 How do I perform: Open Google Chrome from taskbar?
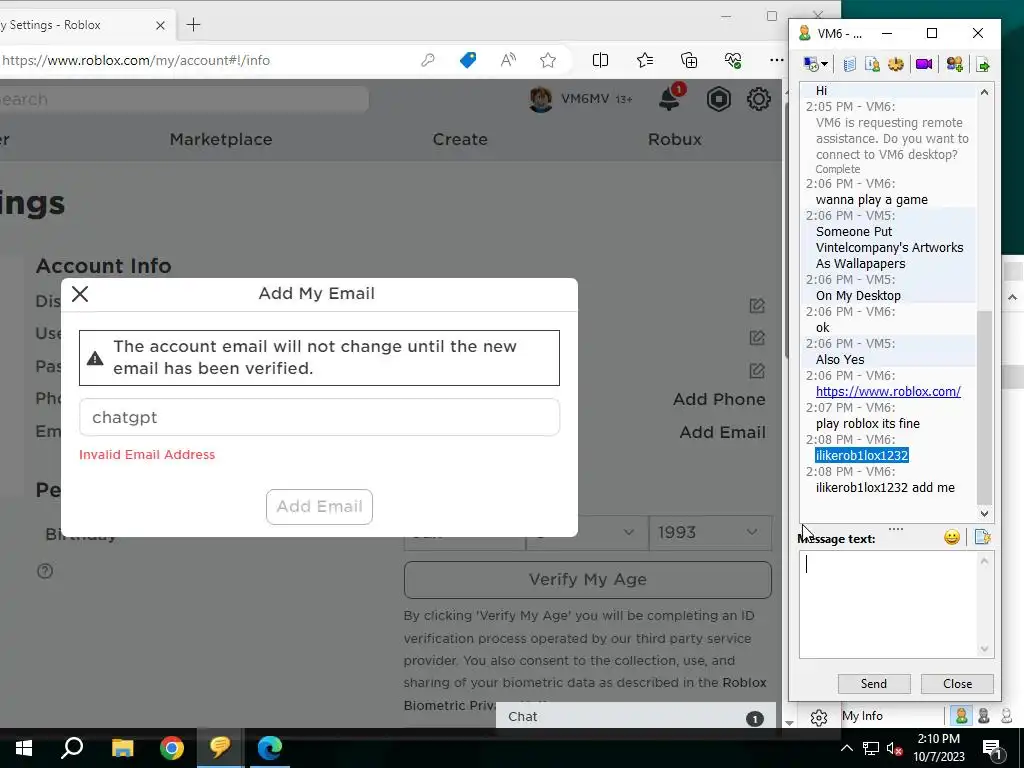(x=172, y=748)
